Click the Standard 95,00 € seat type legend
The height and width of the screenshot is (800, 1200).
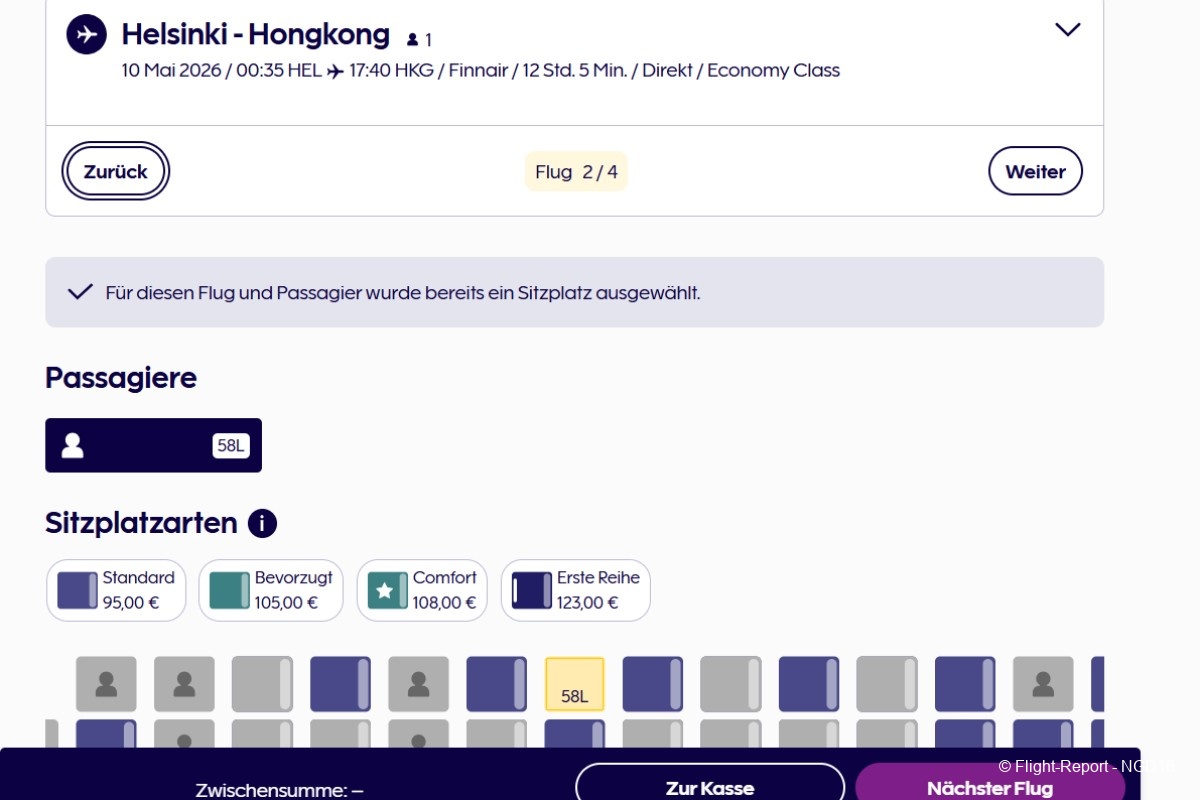pyautogui.click(x=116, y=590)
